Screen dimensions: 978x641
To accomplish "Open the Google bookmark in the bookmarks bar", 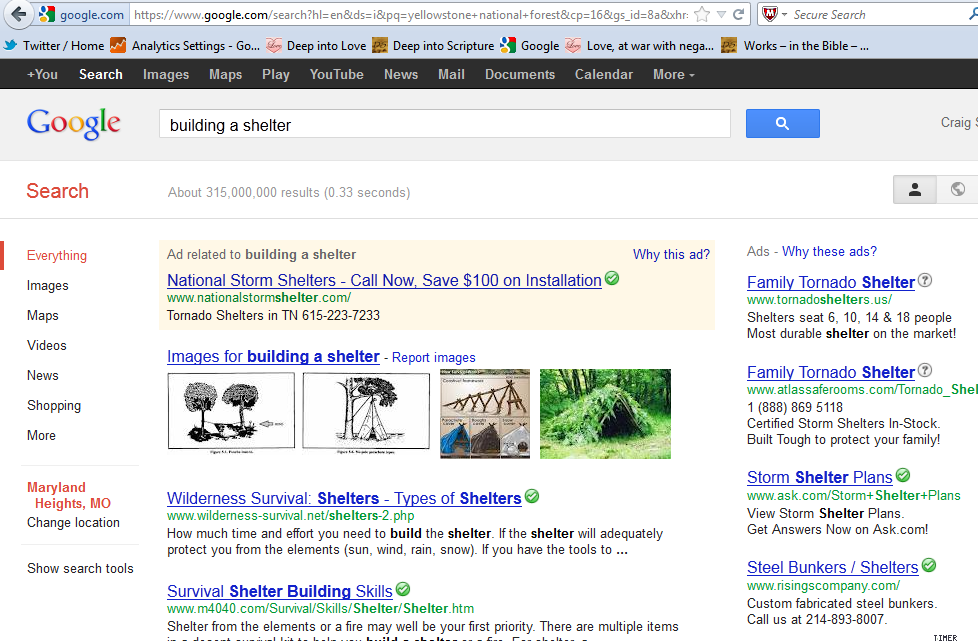I will point(530,46).
